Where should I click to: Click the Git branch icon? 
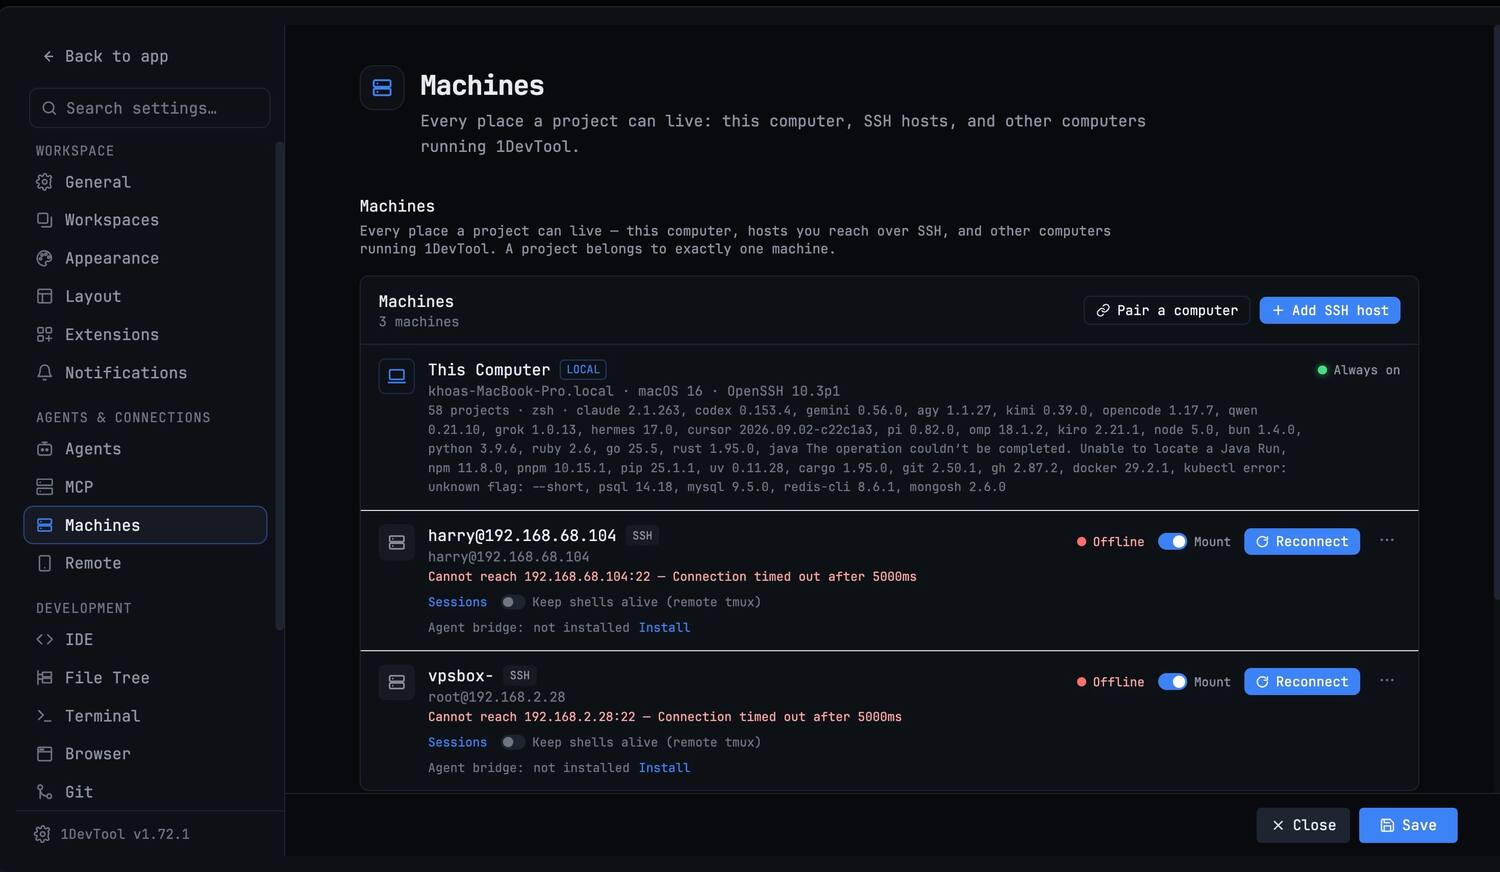coord(44,791)
